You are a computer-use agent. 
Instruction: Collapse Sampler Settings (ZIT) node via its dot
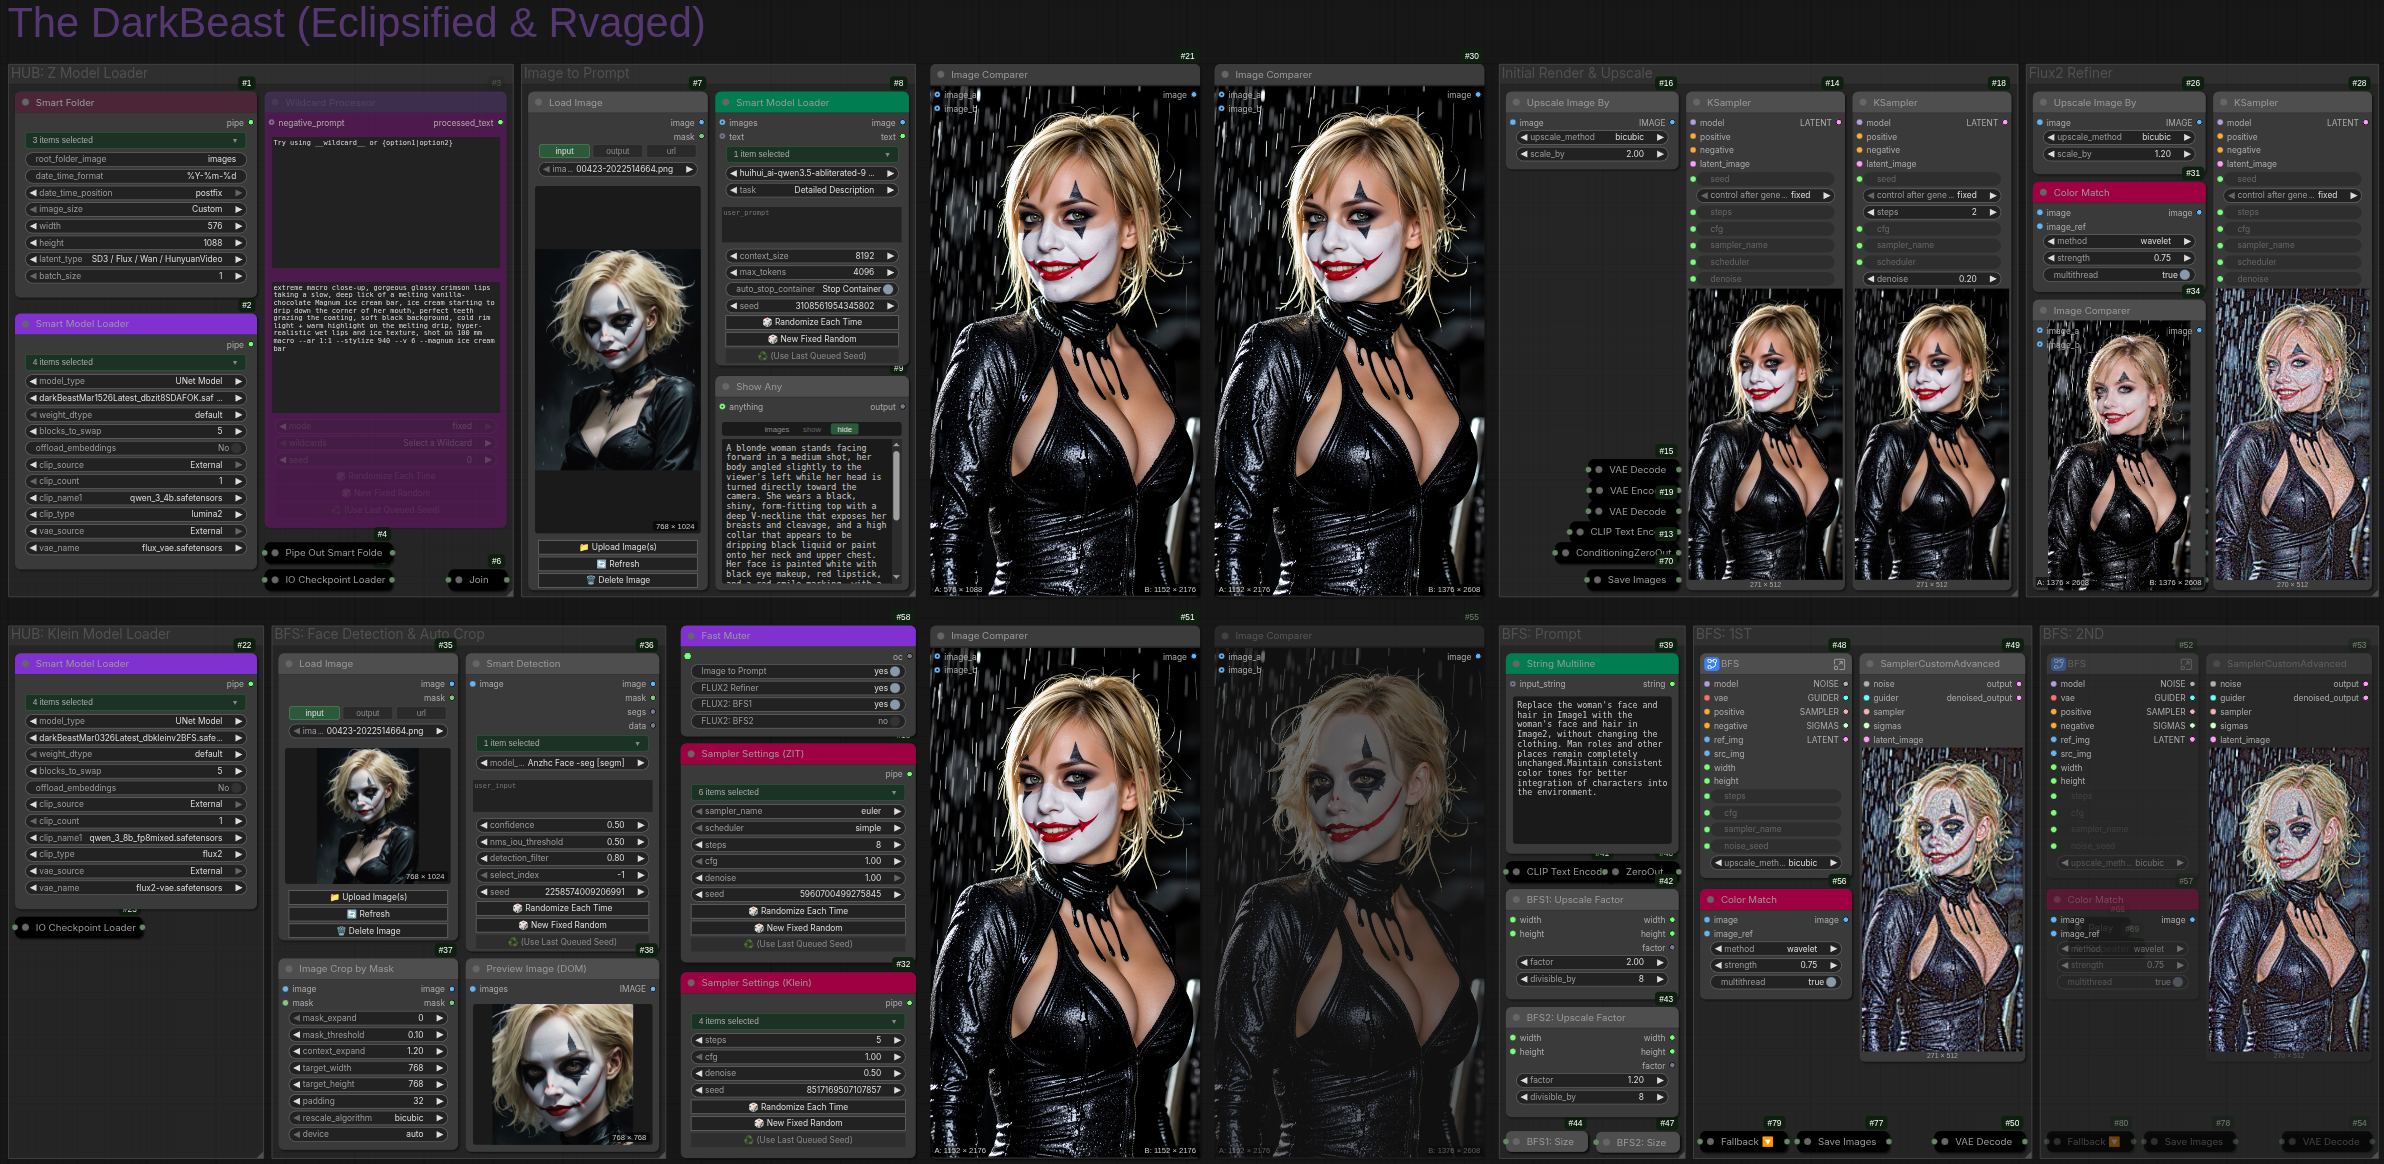pyautogui.click(x=690, y=754)
